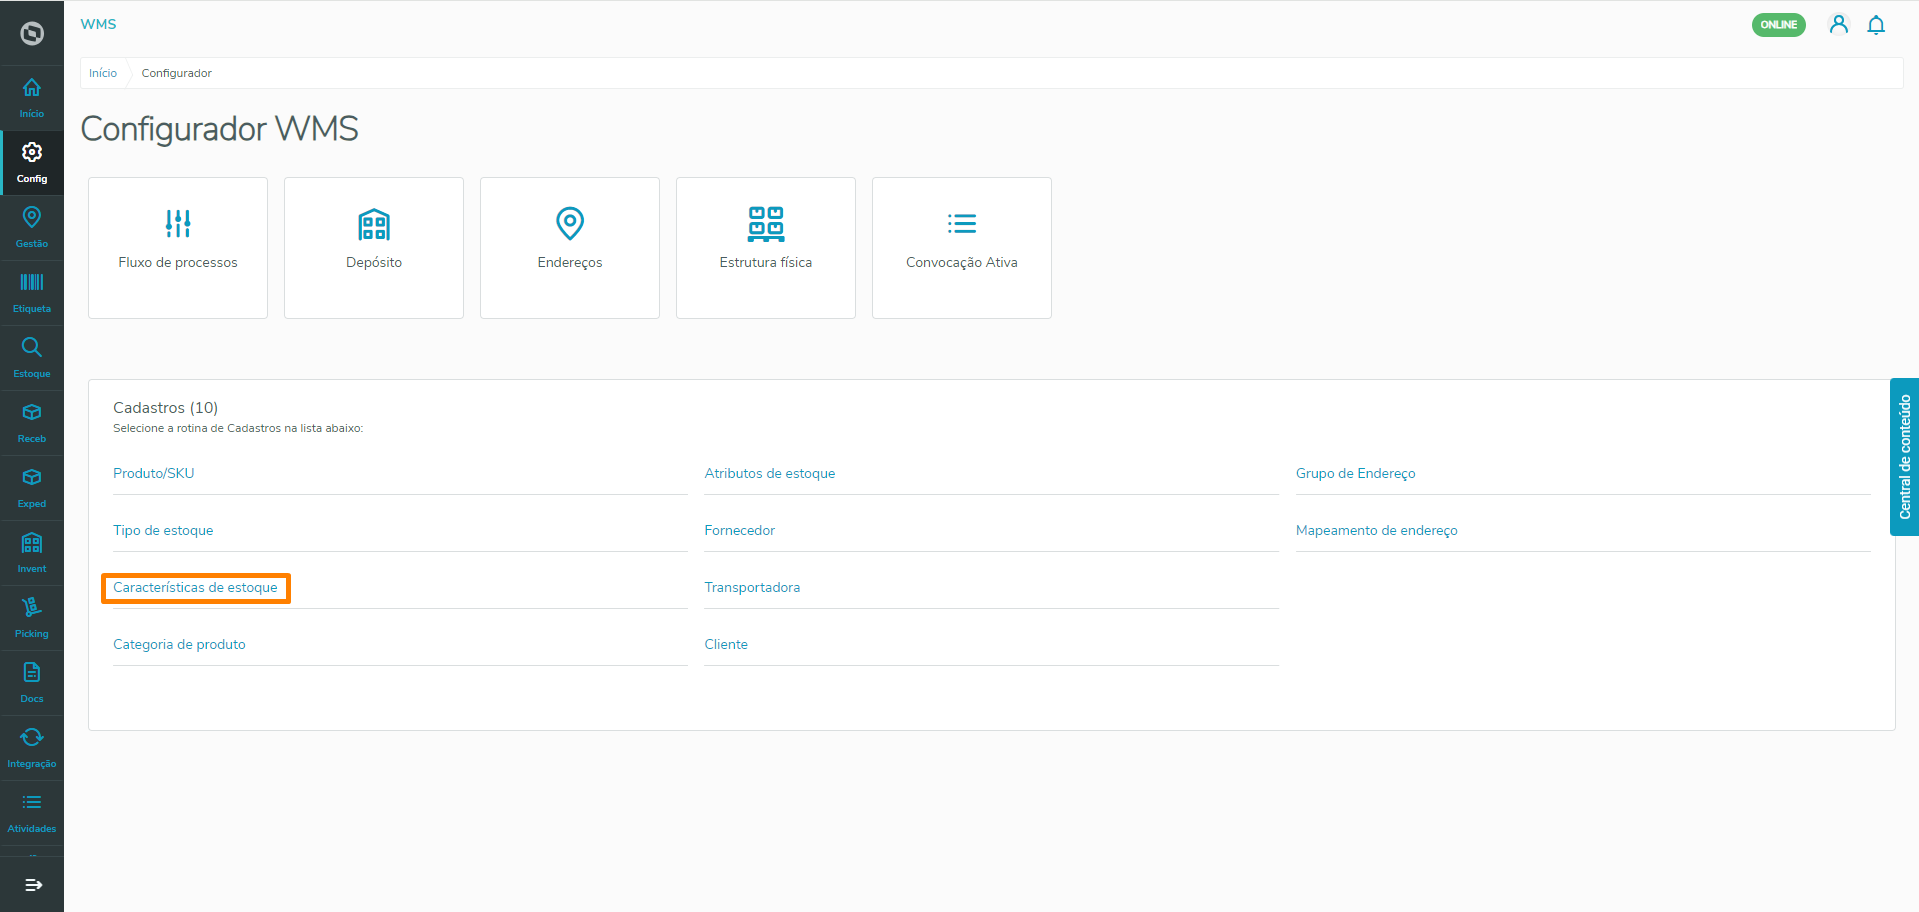The image size is (1919, 912).
Task: Open Central de conteúdo side tab
Action: [1904, 457]
